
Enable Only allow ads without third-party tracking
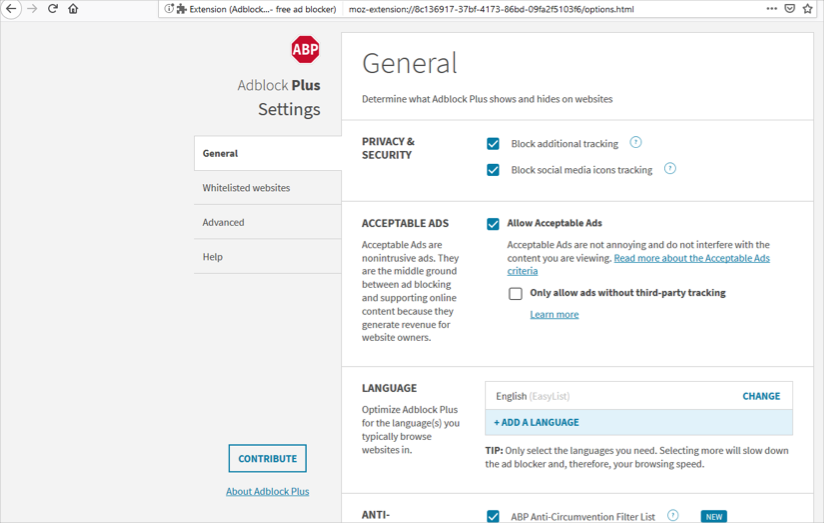pyautogui.click(x=516, y=294)
